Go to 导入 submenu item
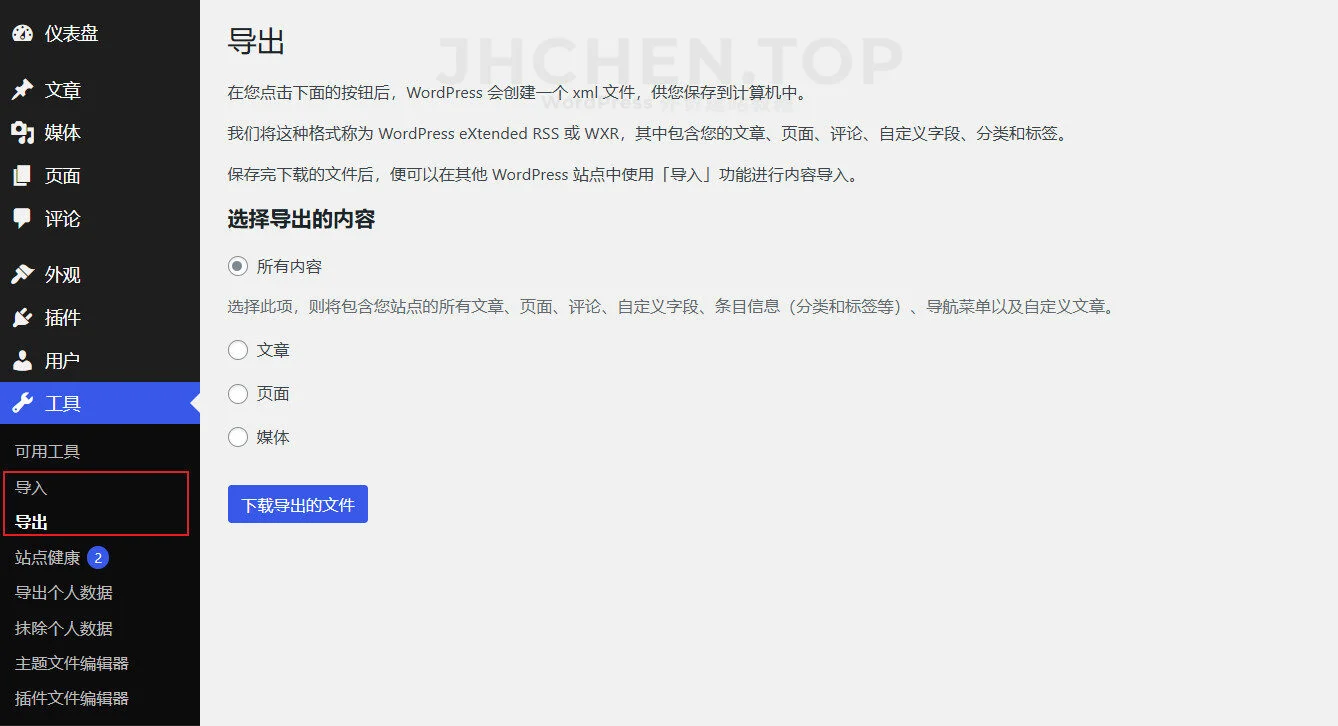 (31, 488)
